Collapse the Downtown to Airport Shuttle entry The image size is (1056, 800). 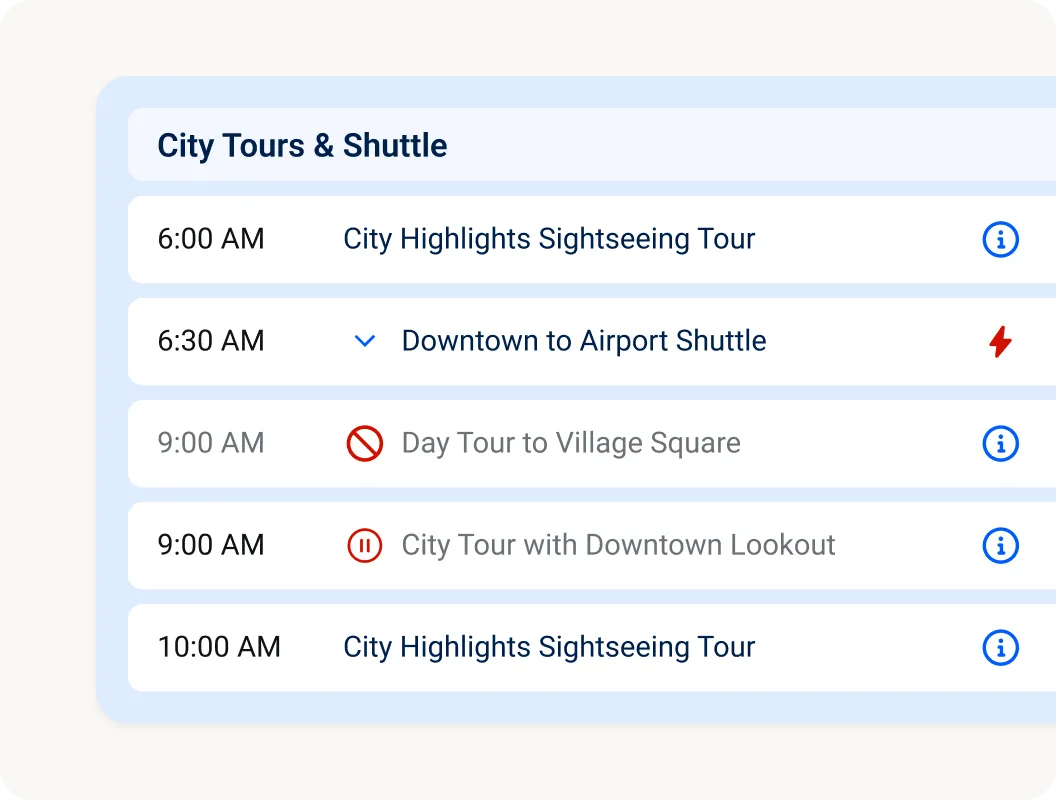coord(365,341)
